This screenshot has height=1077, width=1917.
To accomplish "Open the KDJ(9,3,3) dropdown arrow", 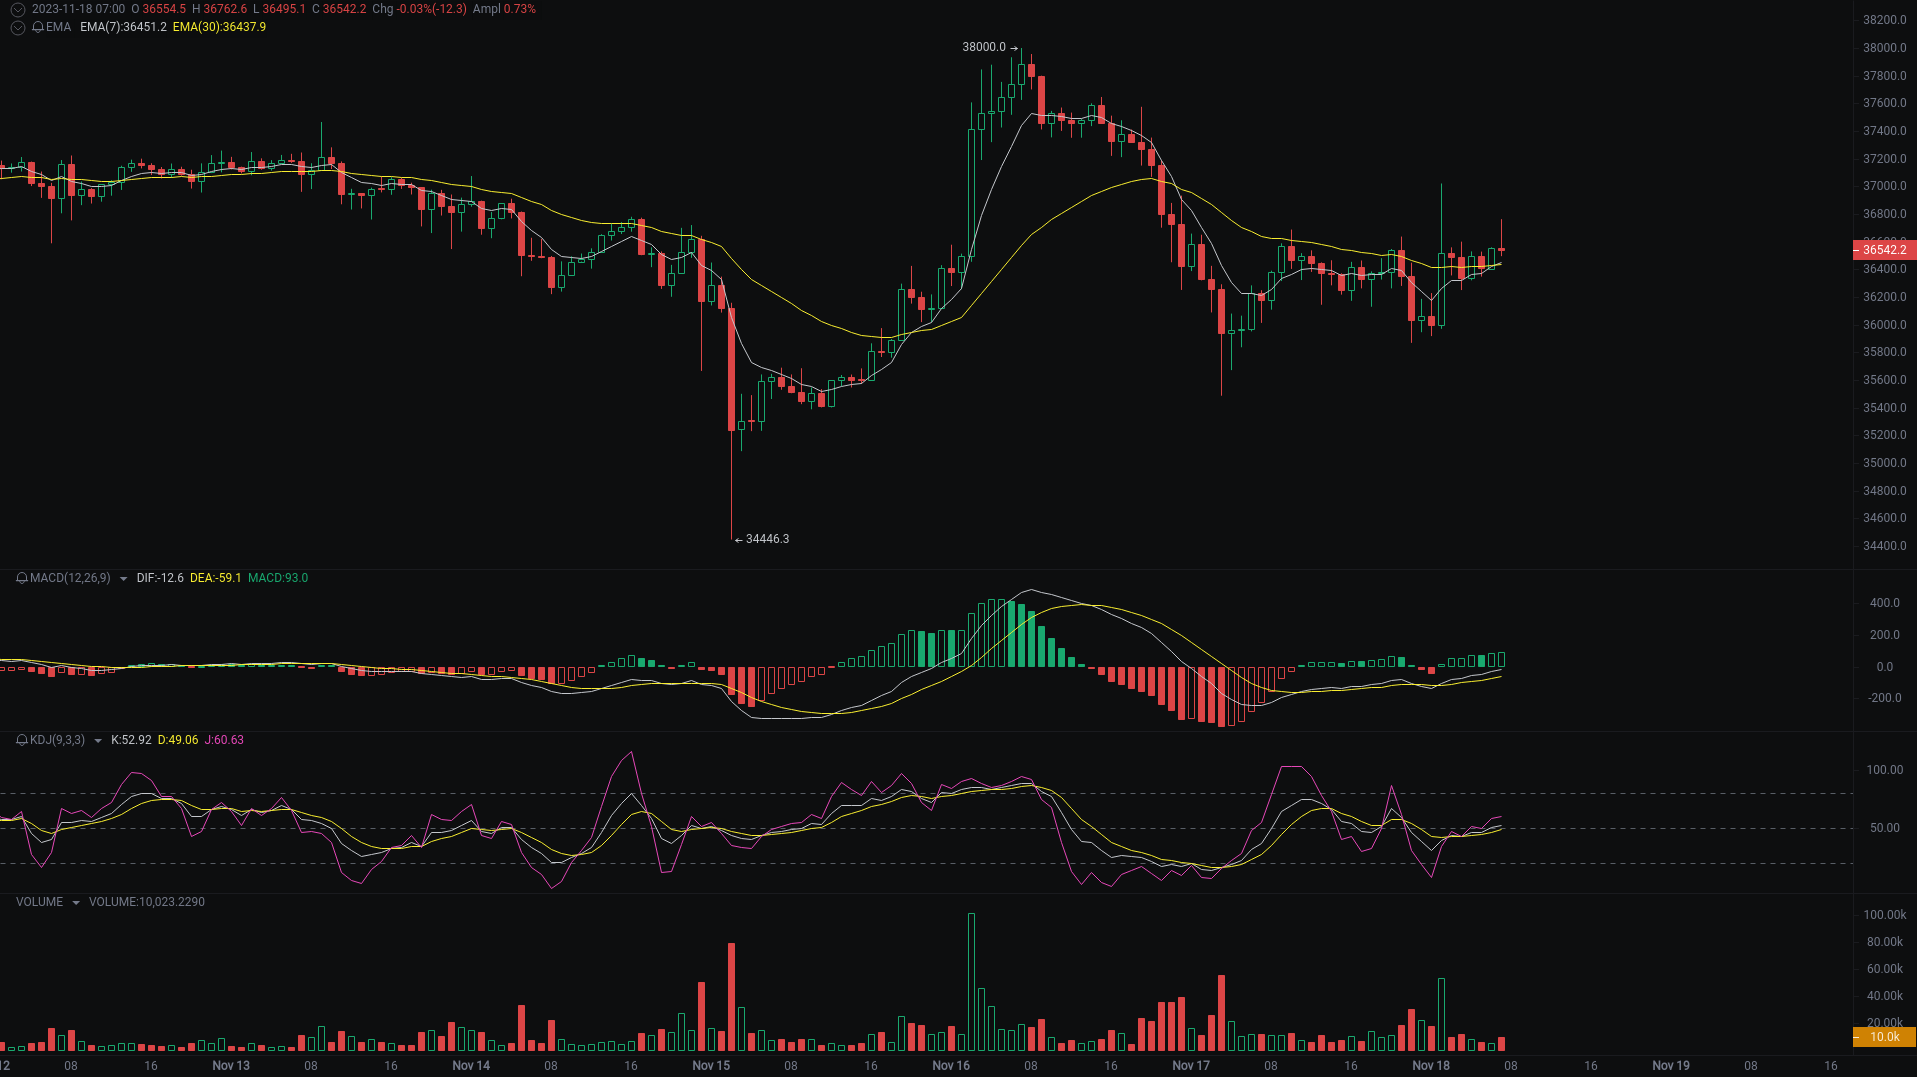I will click(x=97, y=741).
